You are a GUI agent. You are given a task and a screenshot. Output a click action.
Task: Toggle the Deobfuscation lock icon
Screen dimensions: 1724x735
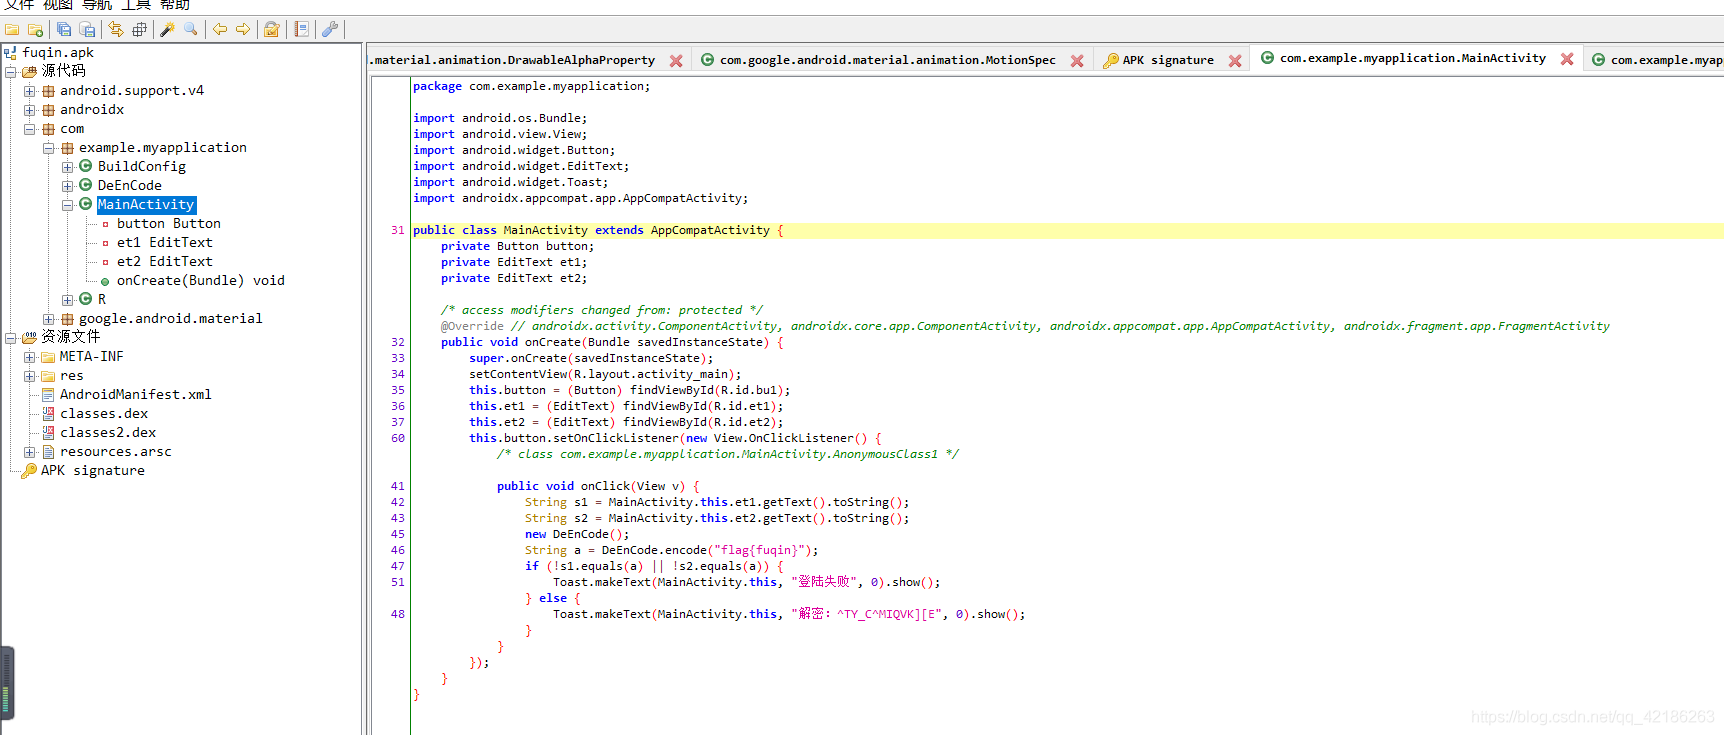tap(272, 30)
